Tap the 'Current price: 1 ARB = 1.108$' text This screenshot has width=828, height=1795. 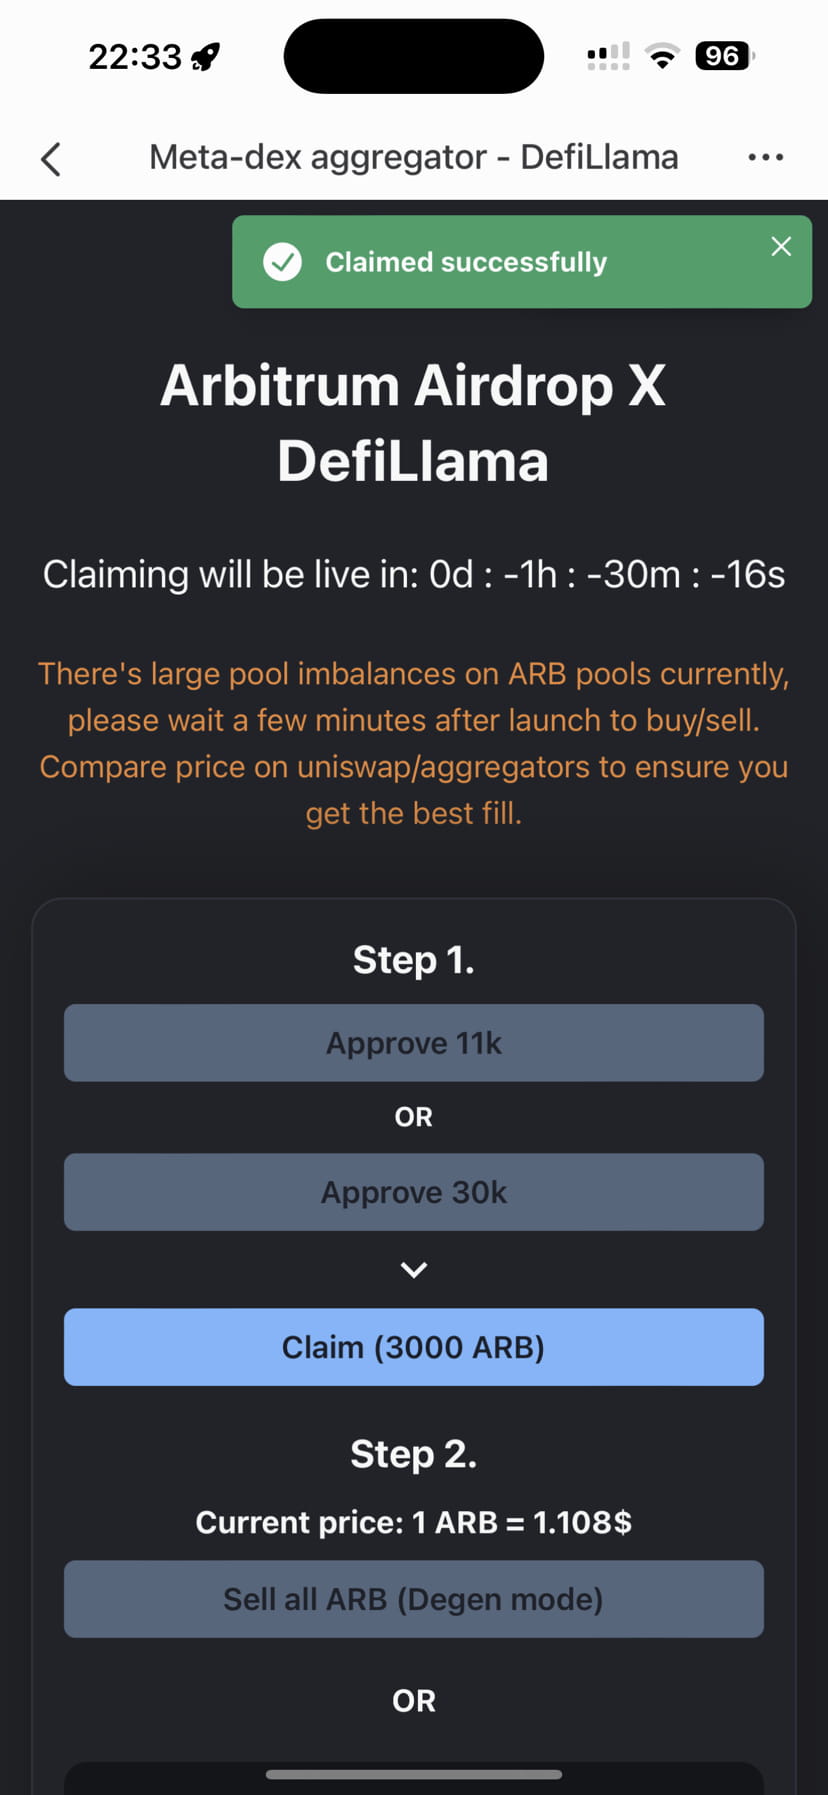pos(414,1522)
